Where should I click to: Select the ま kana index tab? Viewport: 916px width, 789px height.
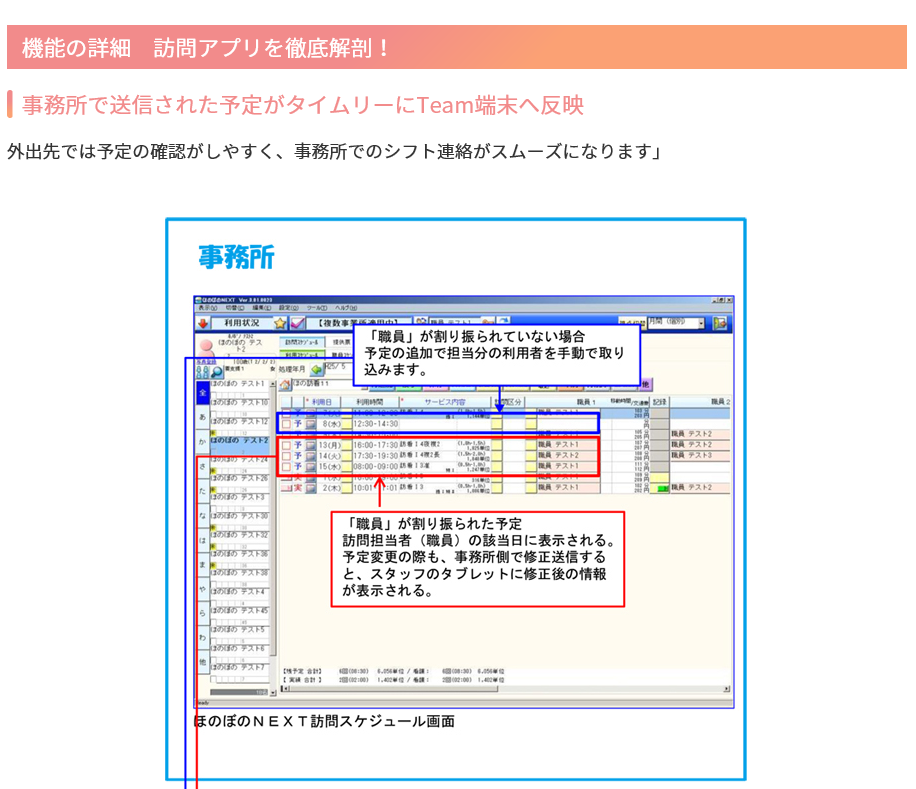tap(203, 564)
